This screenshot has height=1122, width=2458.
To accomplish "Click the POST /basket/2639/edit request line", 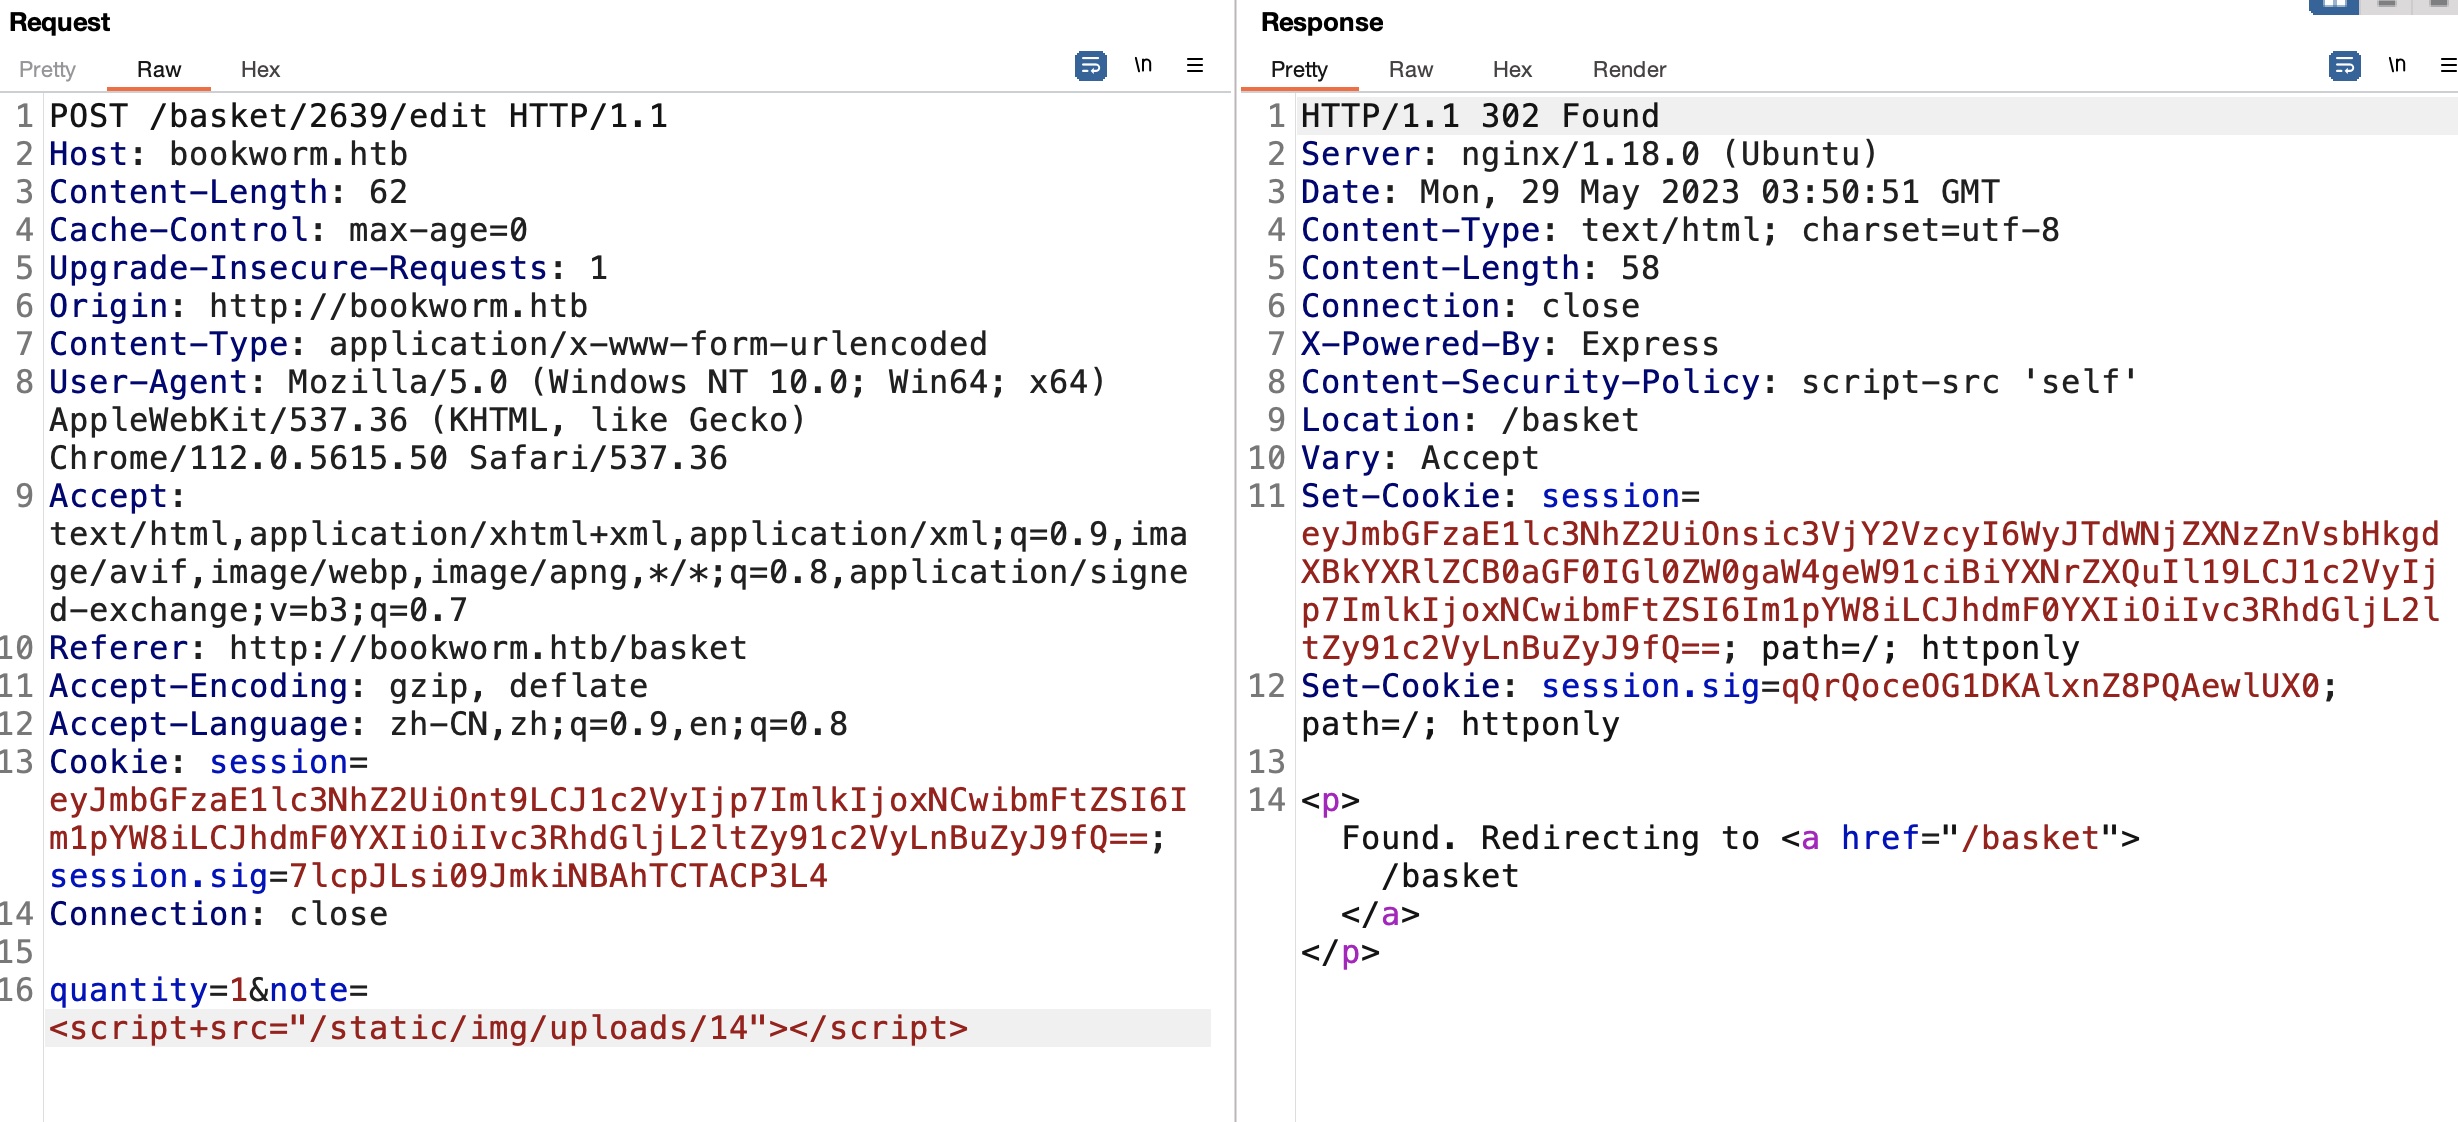I will pyautogui.click(x=358, y=116).
